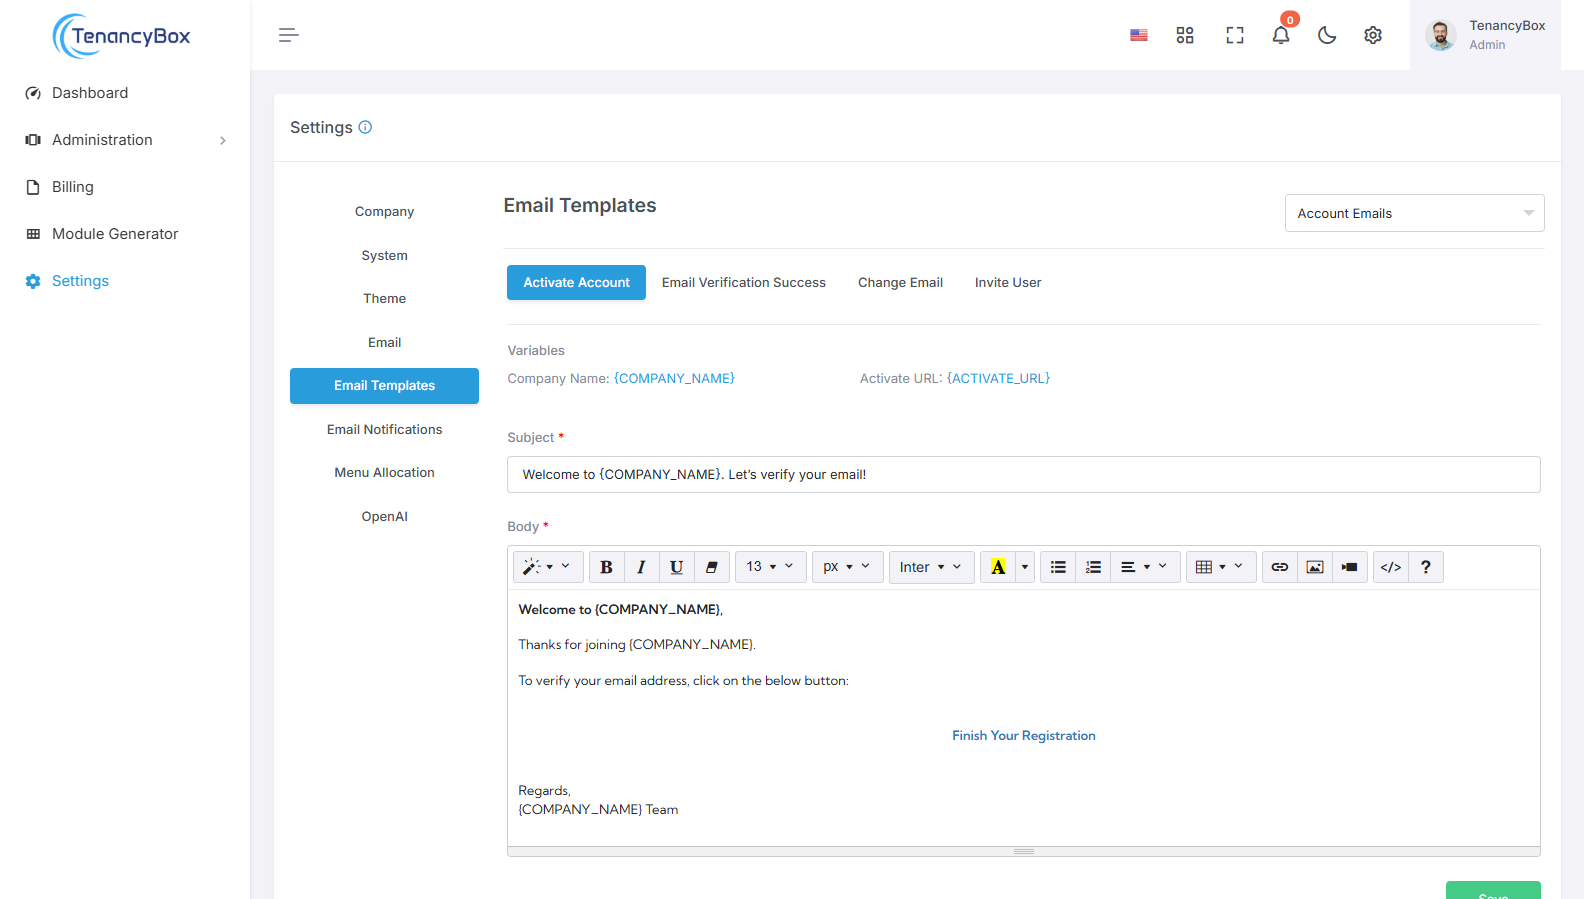Toggle bold formatting in body editor
The width and height of the screenshot is (1584, 899).
pyautogui.click(x=606, y=567)
